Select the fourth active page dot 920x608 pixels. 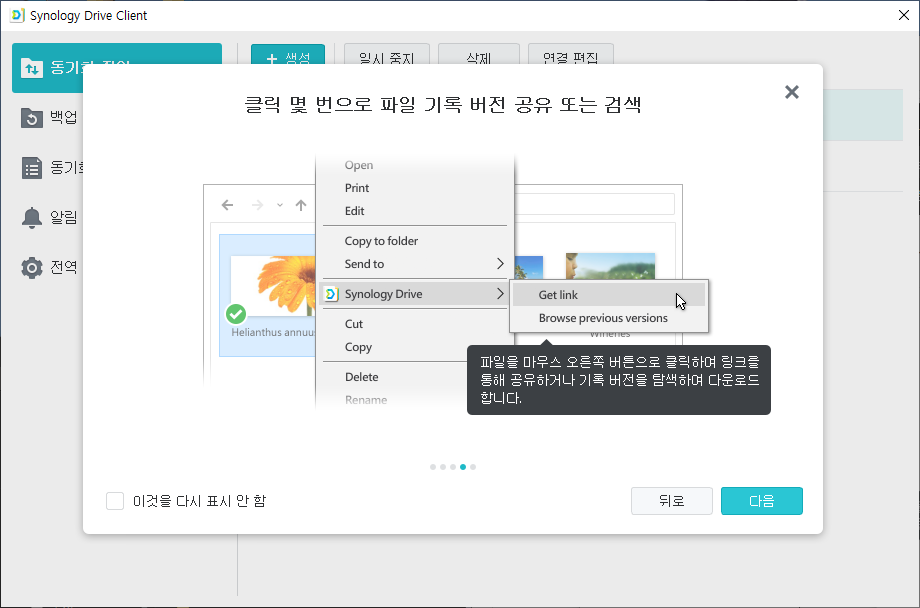tap(463, 467)
